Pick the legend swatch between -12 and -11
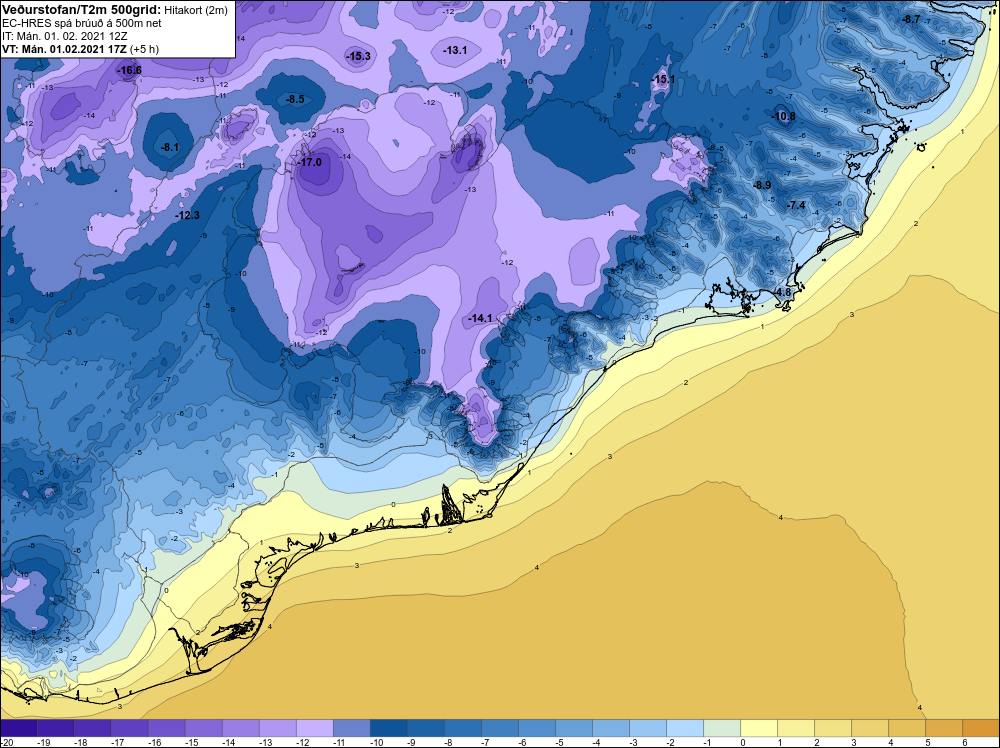The image size is (1000, 748). [314, 728]
